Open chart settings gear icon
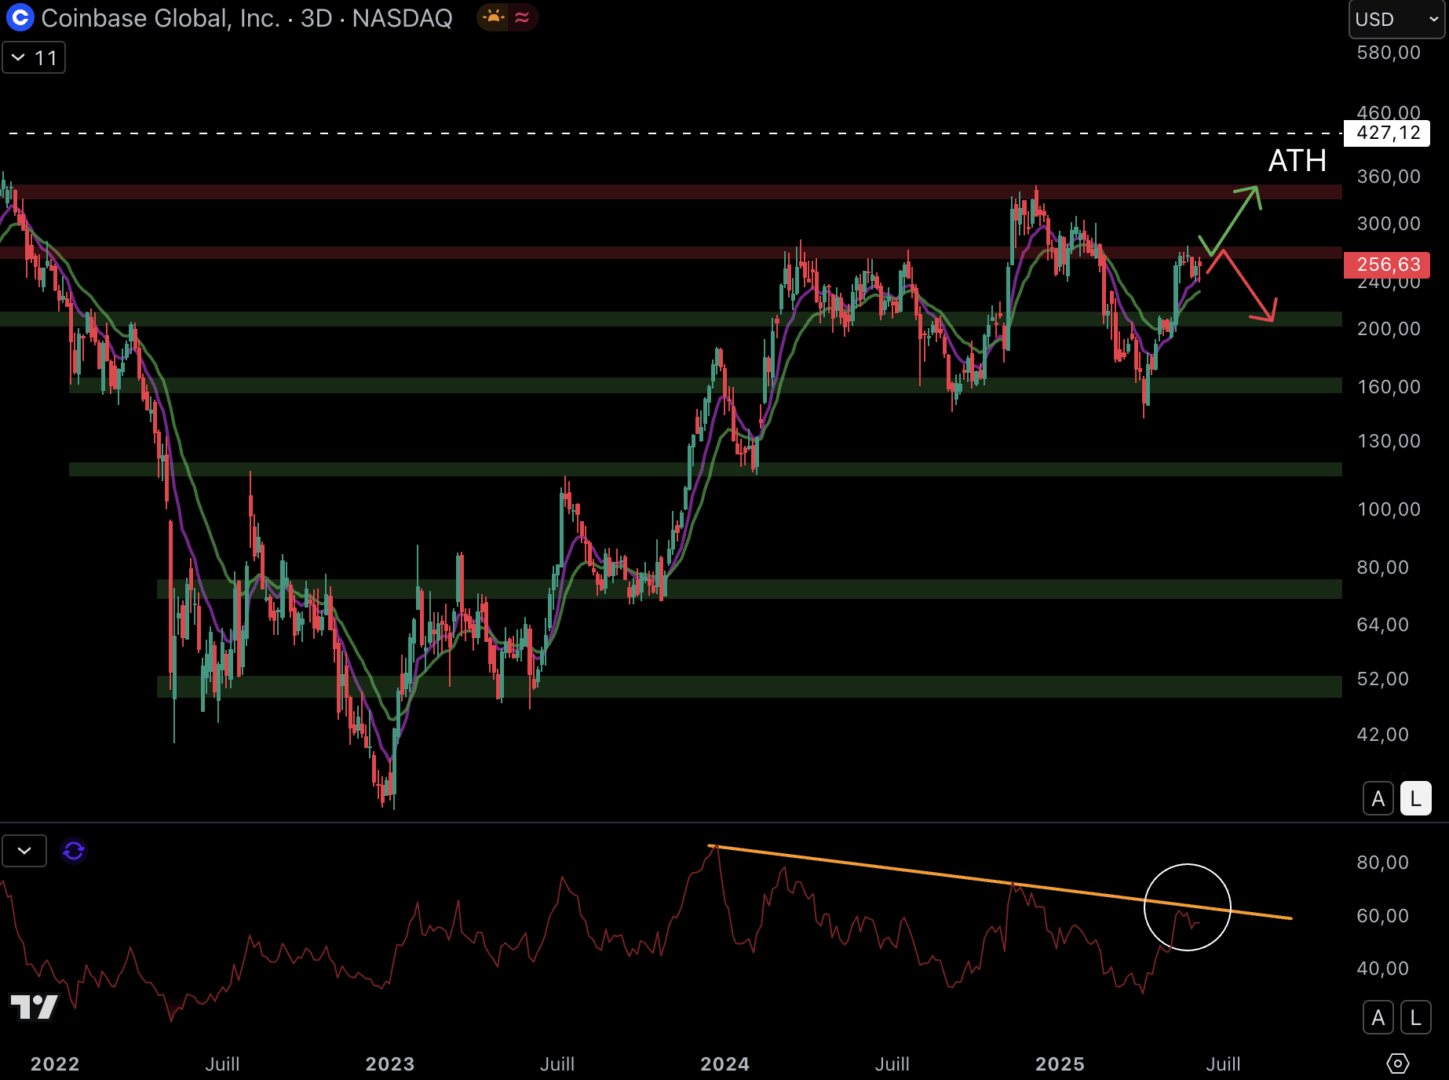 click(x=1398, y=1063)
